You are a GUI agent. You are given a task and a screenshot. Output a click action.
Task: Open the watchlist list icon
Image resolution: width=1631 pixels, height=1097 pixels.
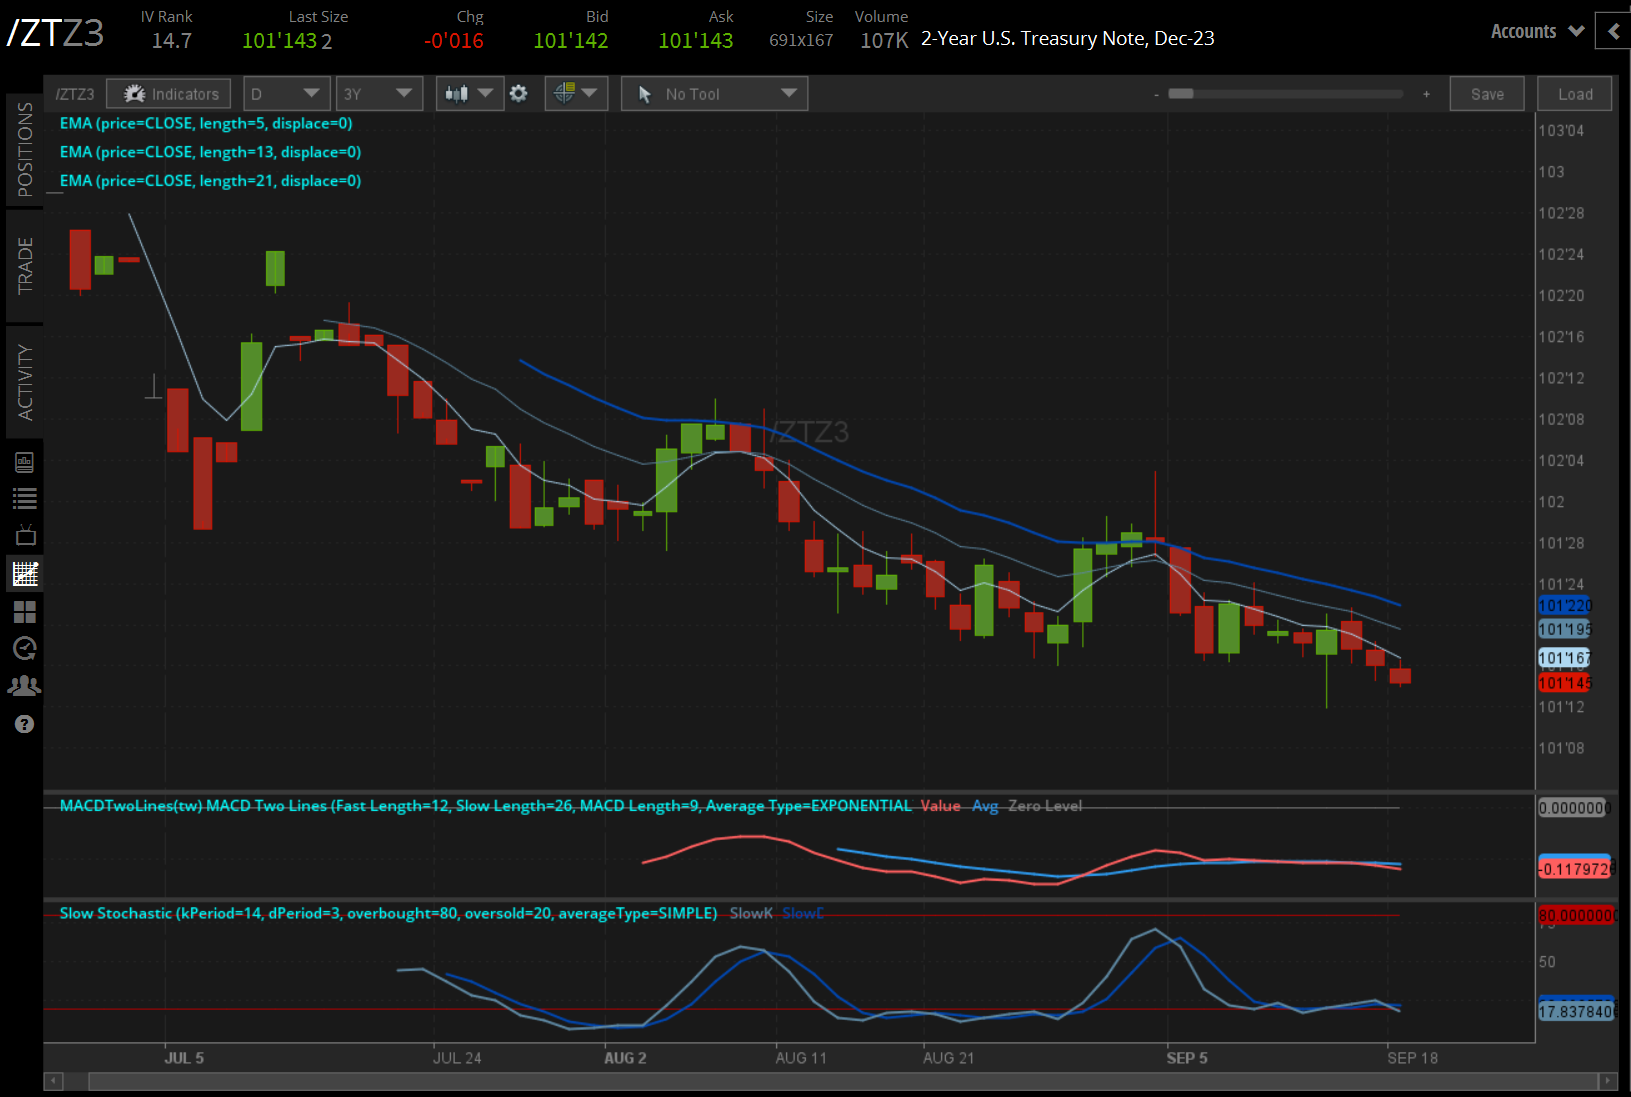25,498
